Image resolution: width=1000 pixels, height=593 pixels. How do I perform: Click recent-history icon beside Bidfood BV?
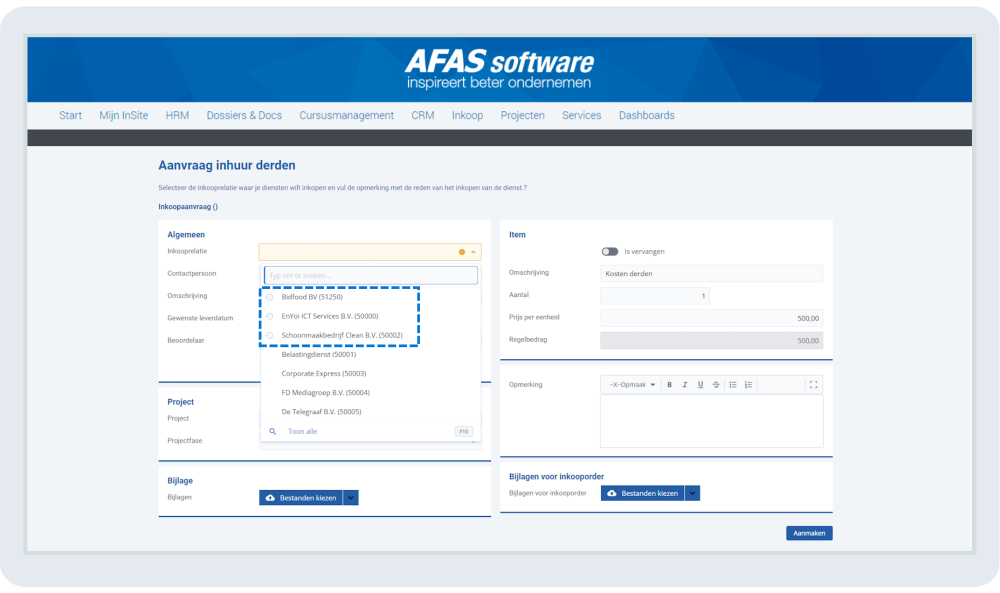pyautogui.click(x=270, y=297)
